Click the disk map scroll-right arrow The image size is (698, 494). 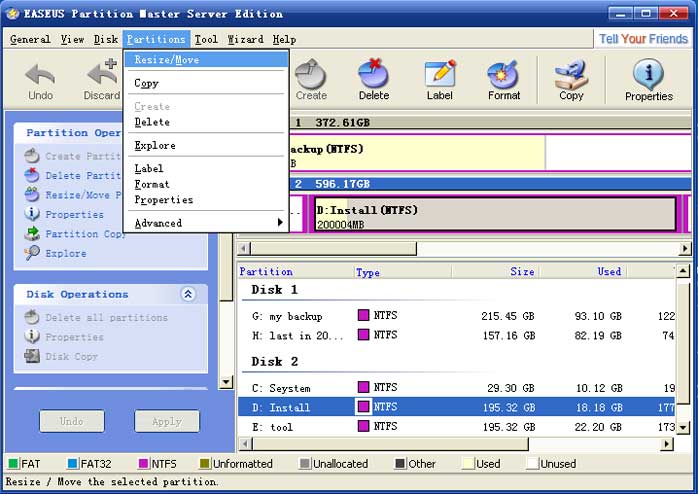685,248
